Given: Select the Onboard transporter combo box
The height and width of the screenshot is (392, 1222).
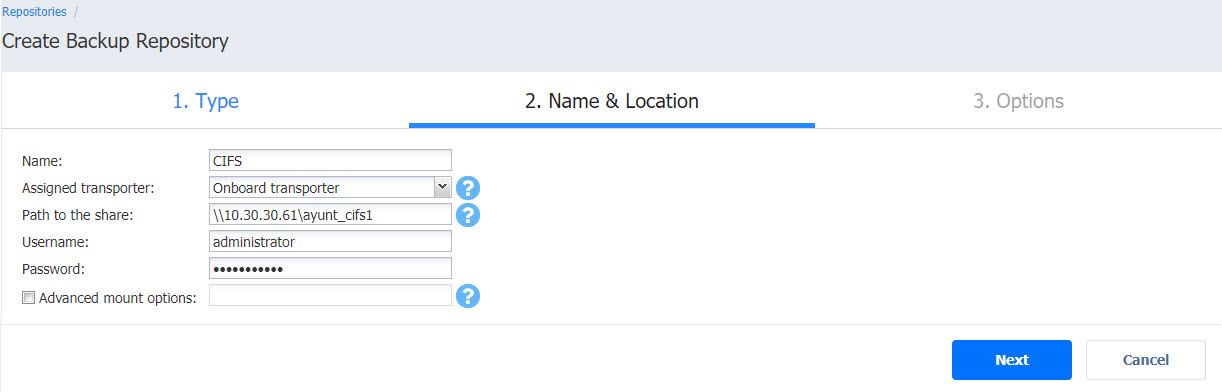Looking at the screenshot, I should [331, 187].
